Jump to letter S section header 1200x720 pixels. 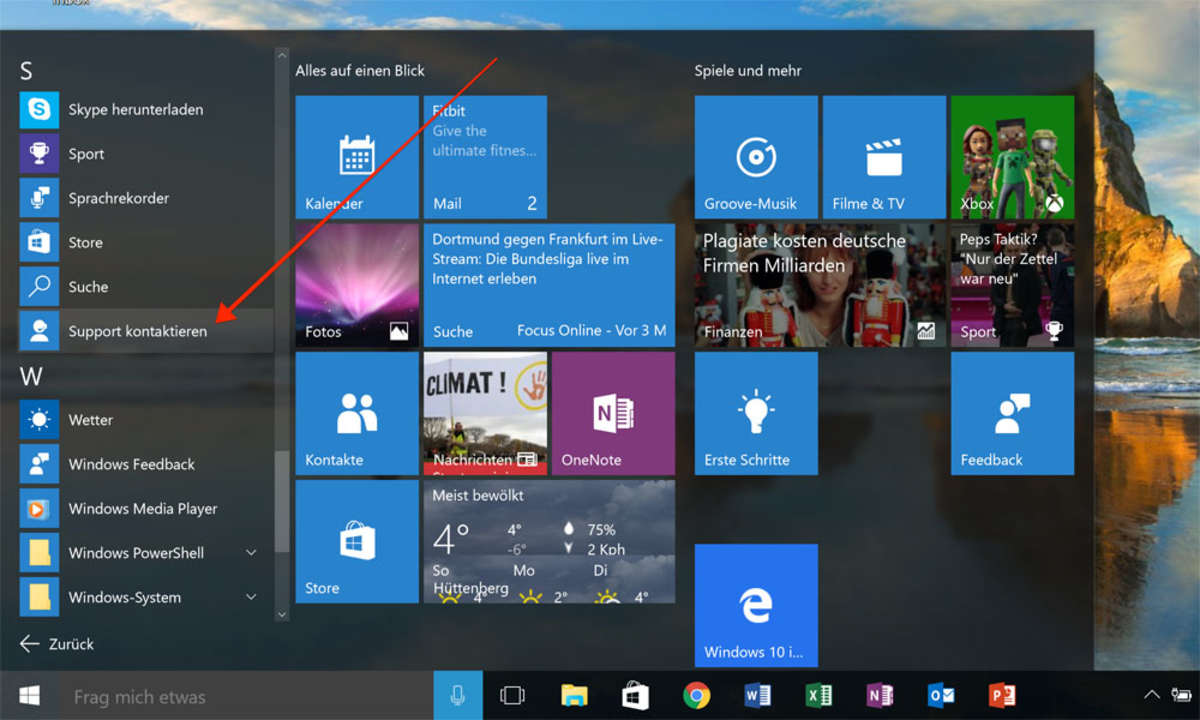tap(26, 71)
